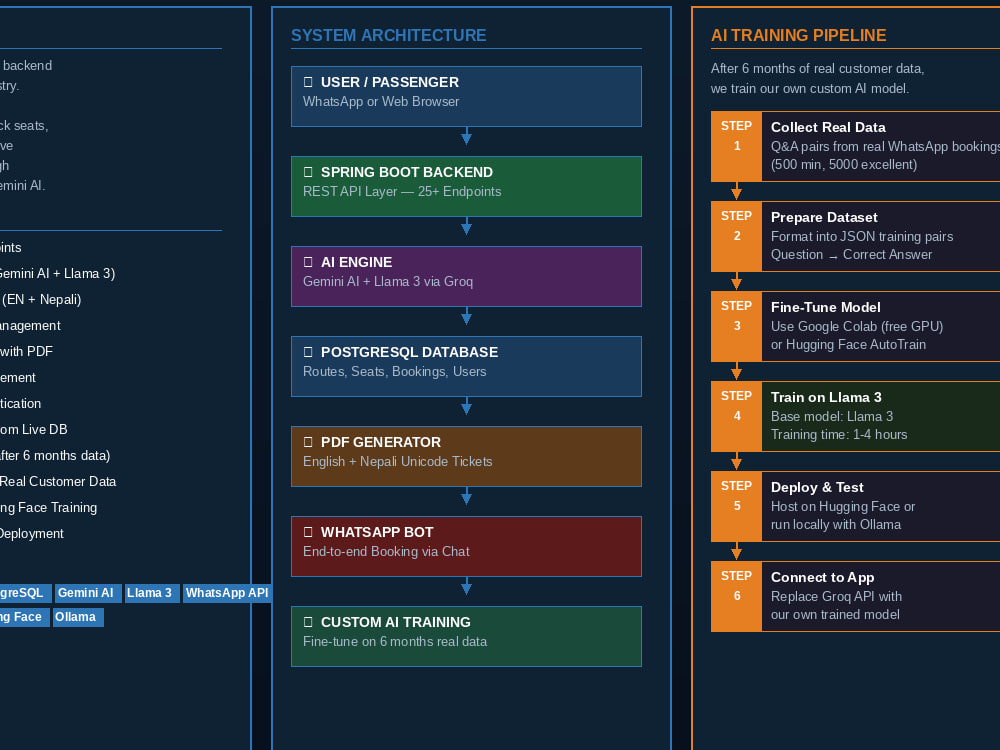The height and width of the screenshot is (750, 1000).
Task: Click the PDF GENERATOR title
Action: [381, 442]
